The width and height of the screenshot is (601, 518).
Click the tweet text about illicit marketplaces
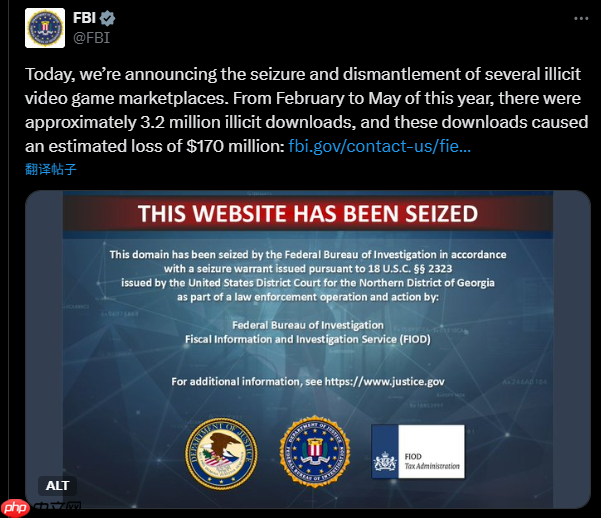click(x=306, y=110)
